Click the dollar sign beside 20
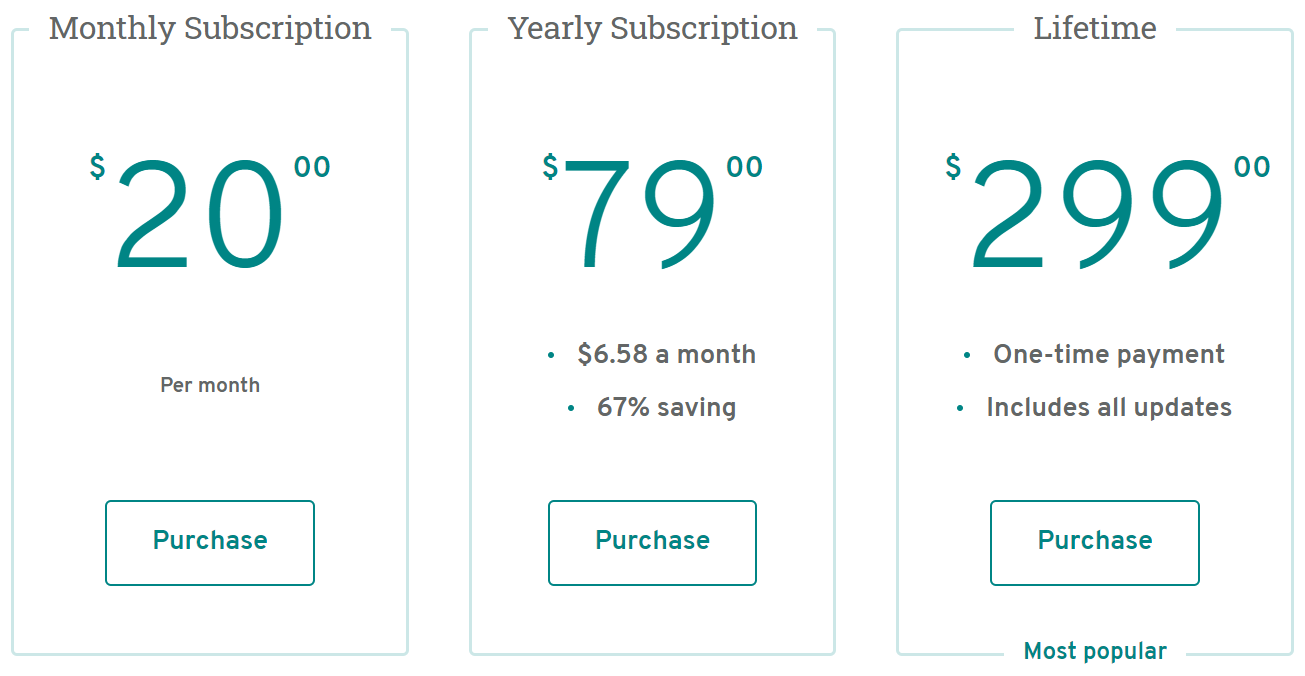Screen dimensions: 1305x676 pos(97,167)
